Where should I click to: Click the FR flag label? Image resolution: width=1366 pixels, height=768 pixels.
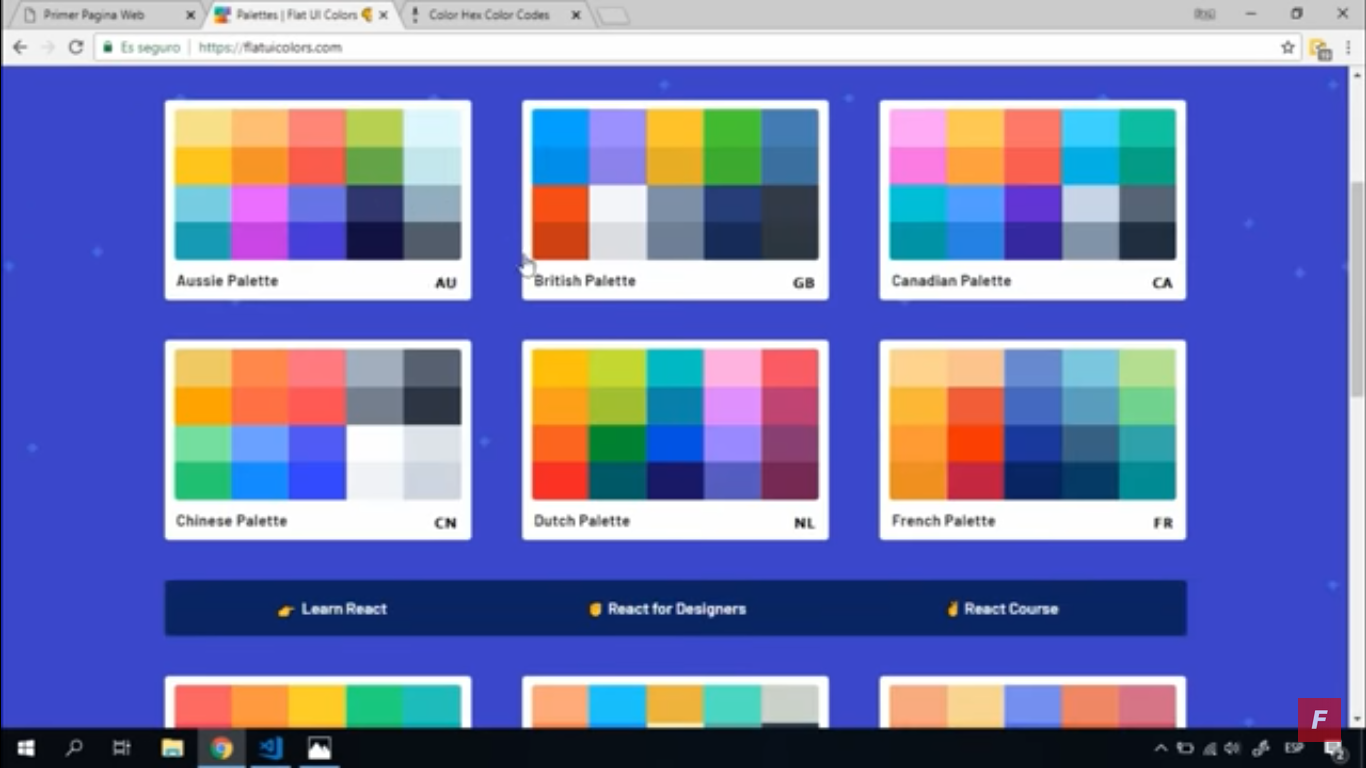pos(1162,523)
